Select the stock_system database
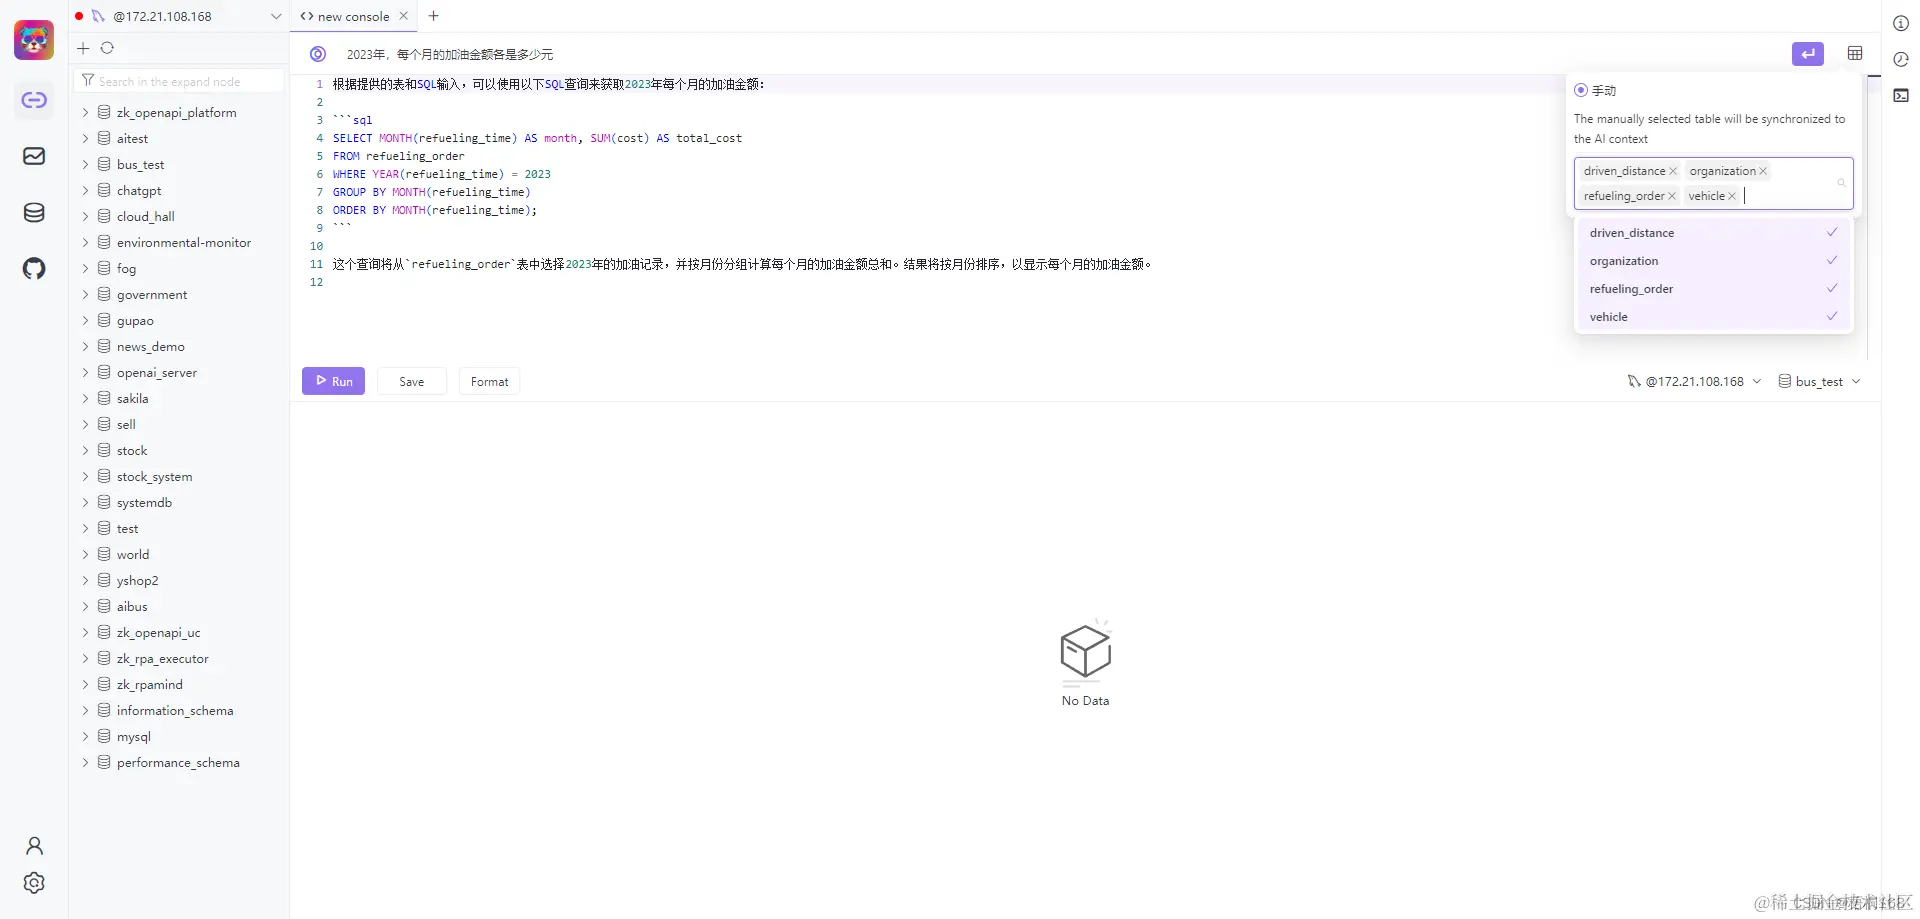The height and width of the screenshot is (919, 1920). (154, 476)
